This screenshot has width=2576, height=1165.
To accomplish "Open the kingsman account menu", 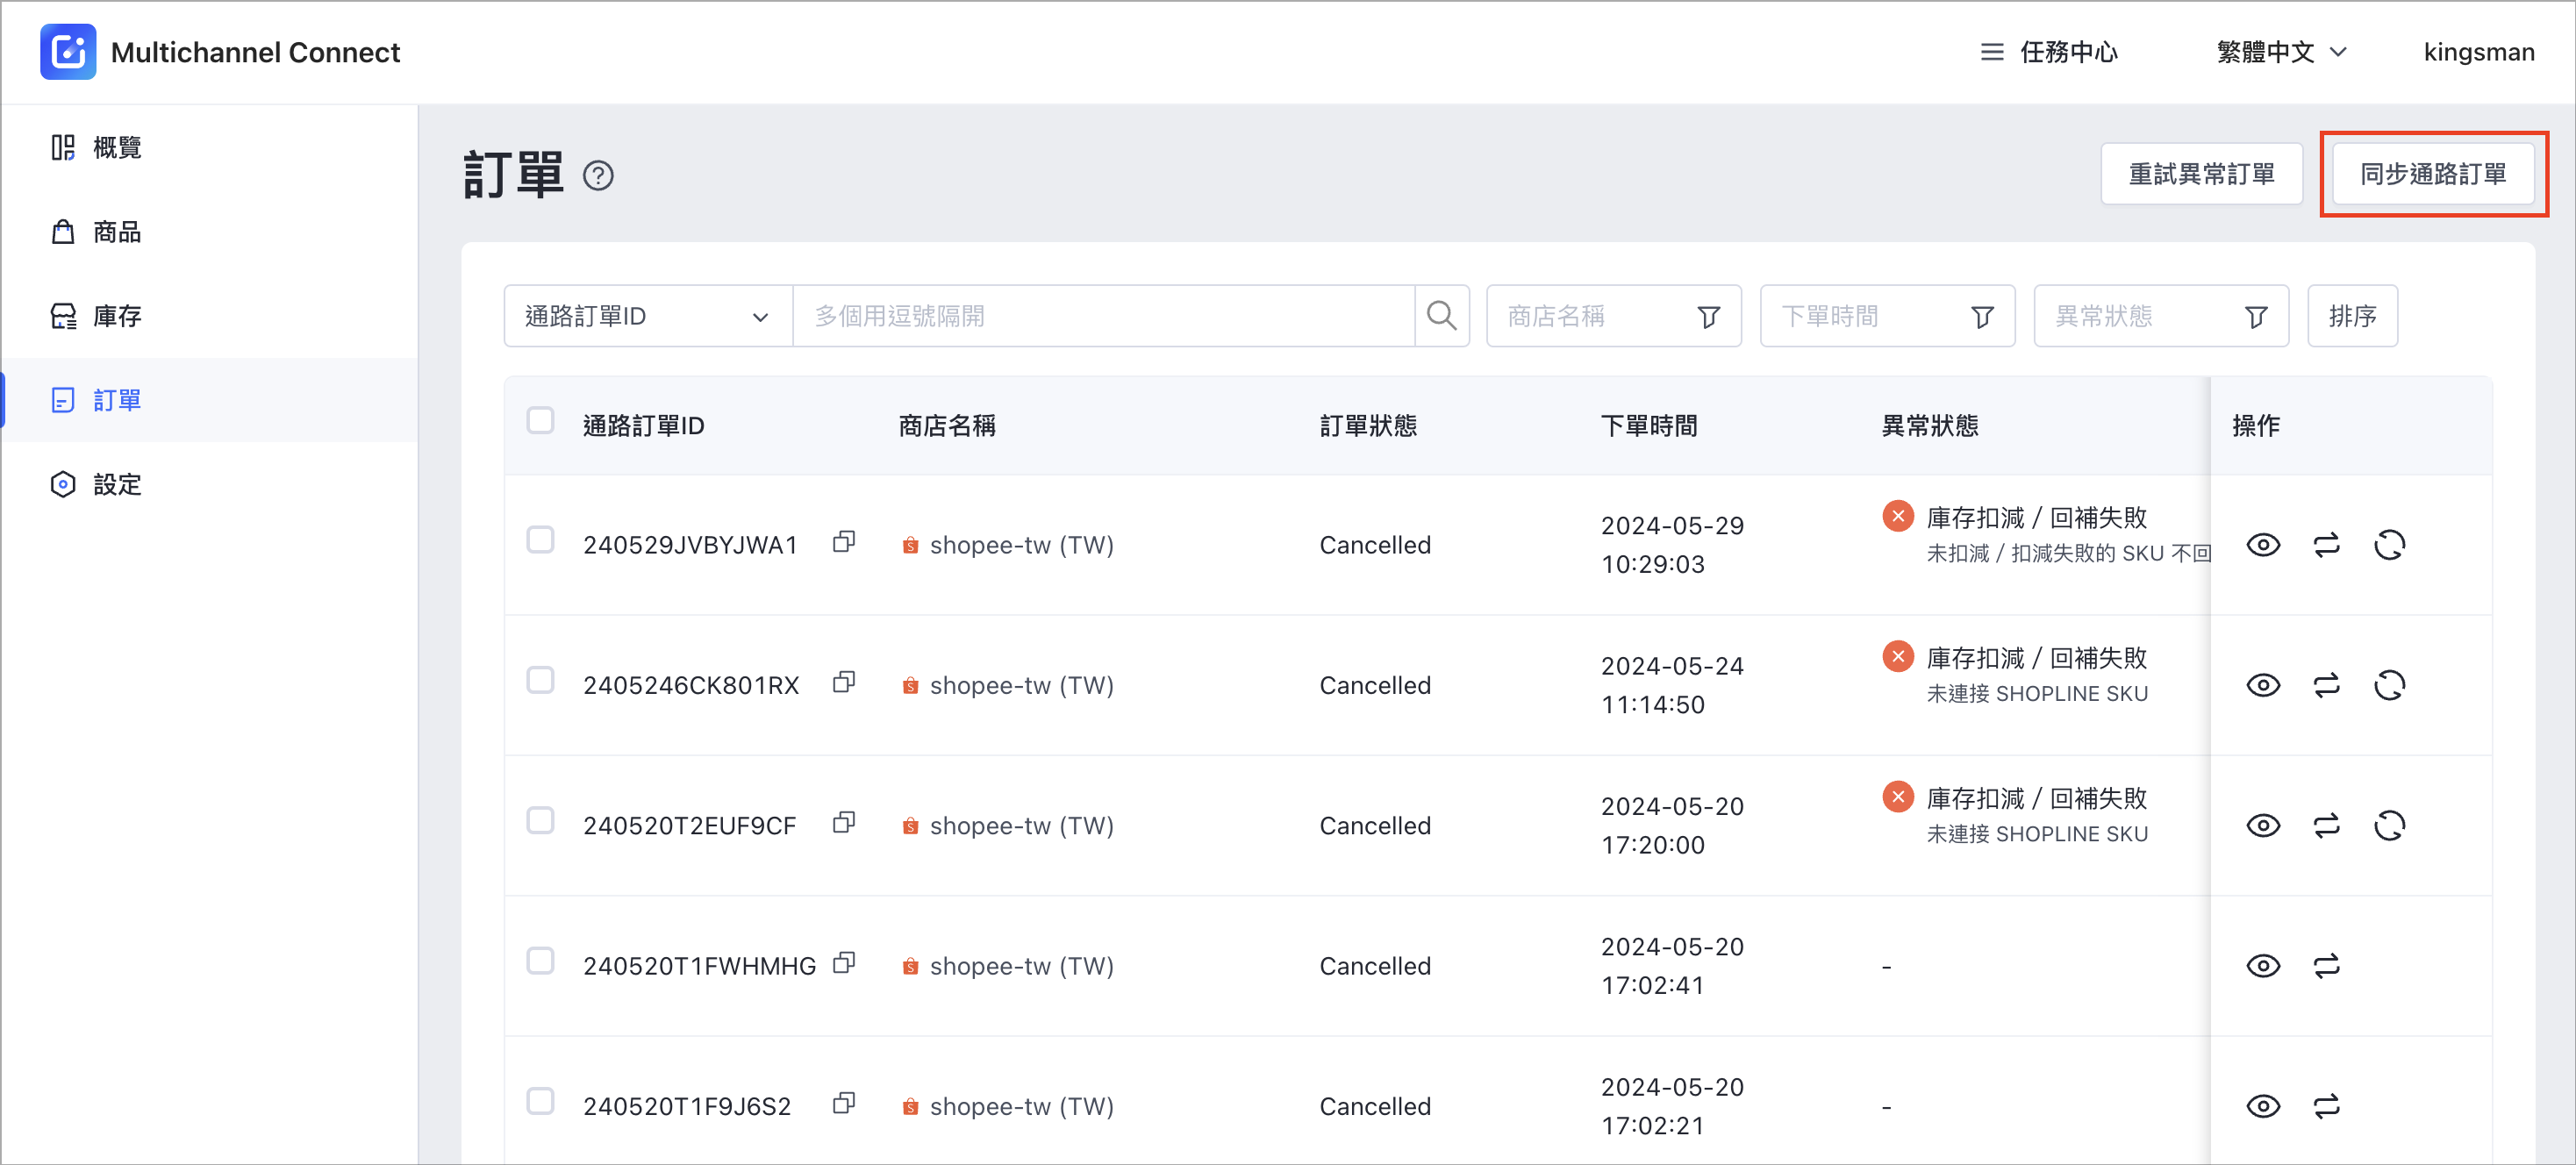I will pos(2478,52).
